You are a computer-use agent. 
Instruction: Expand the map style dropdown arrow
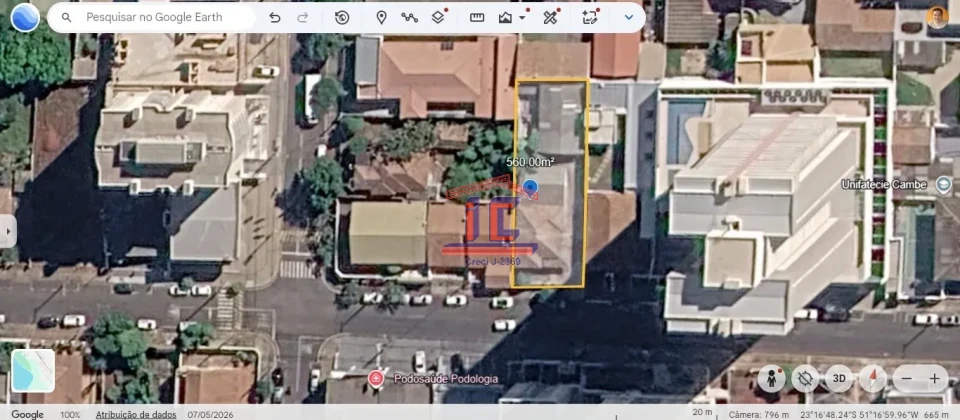(522, 17)
